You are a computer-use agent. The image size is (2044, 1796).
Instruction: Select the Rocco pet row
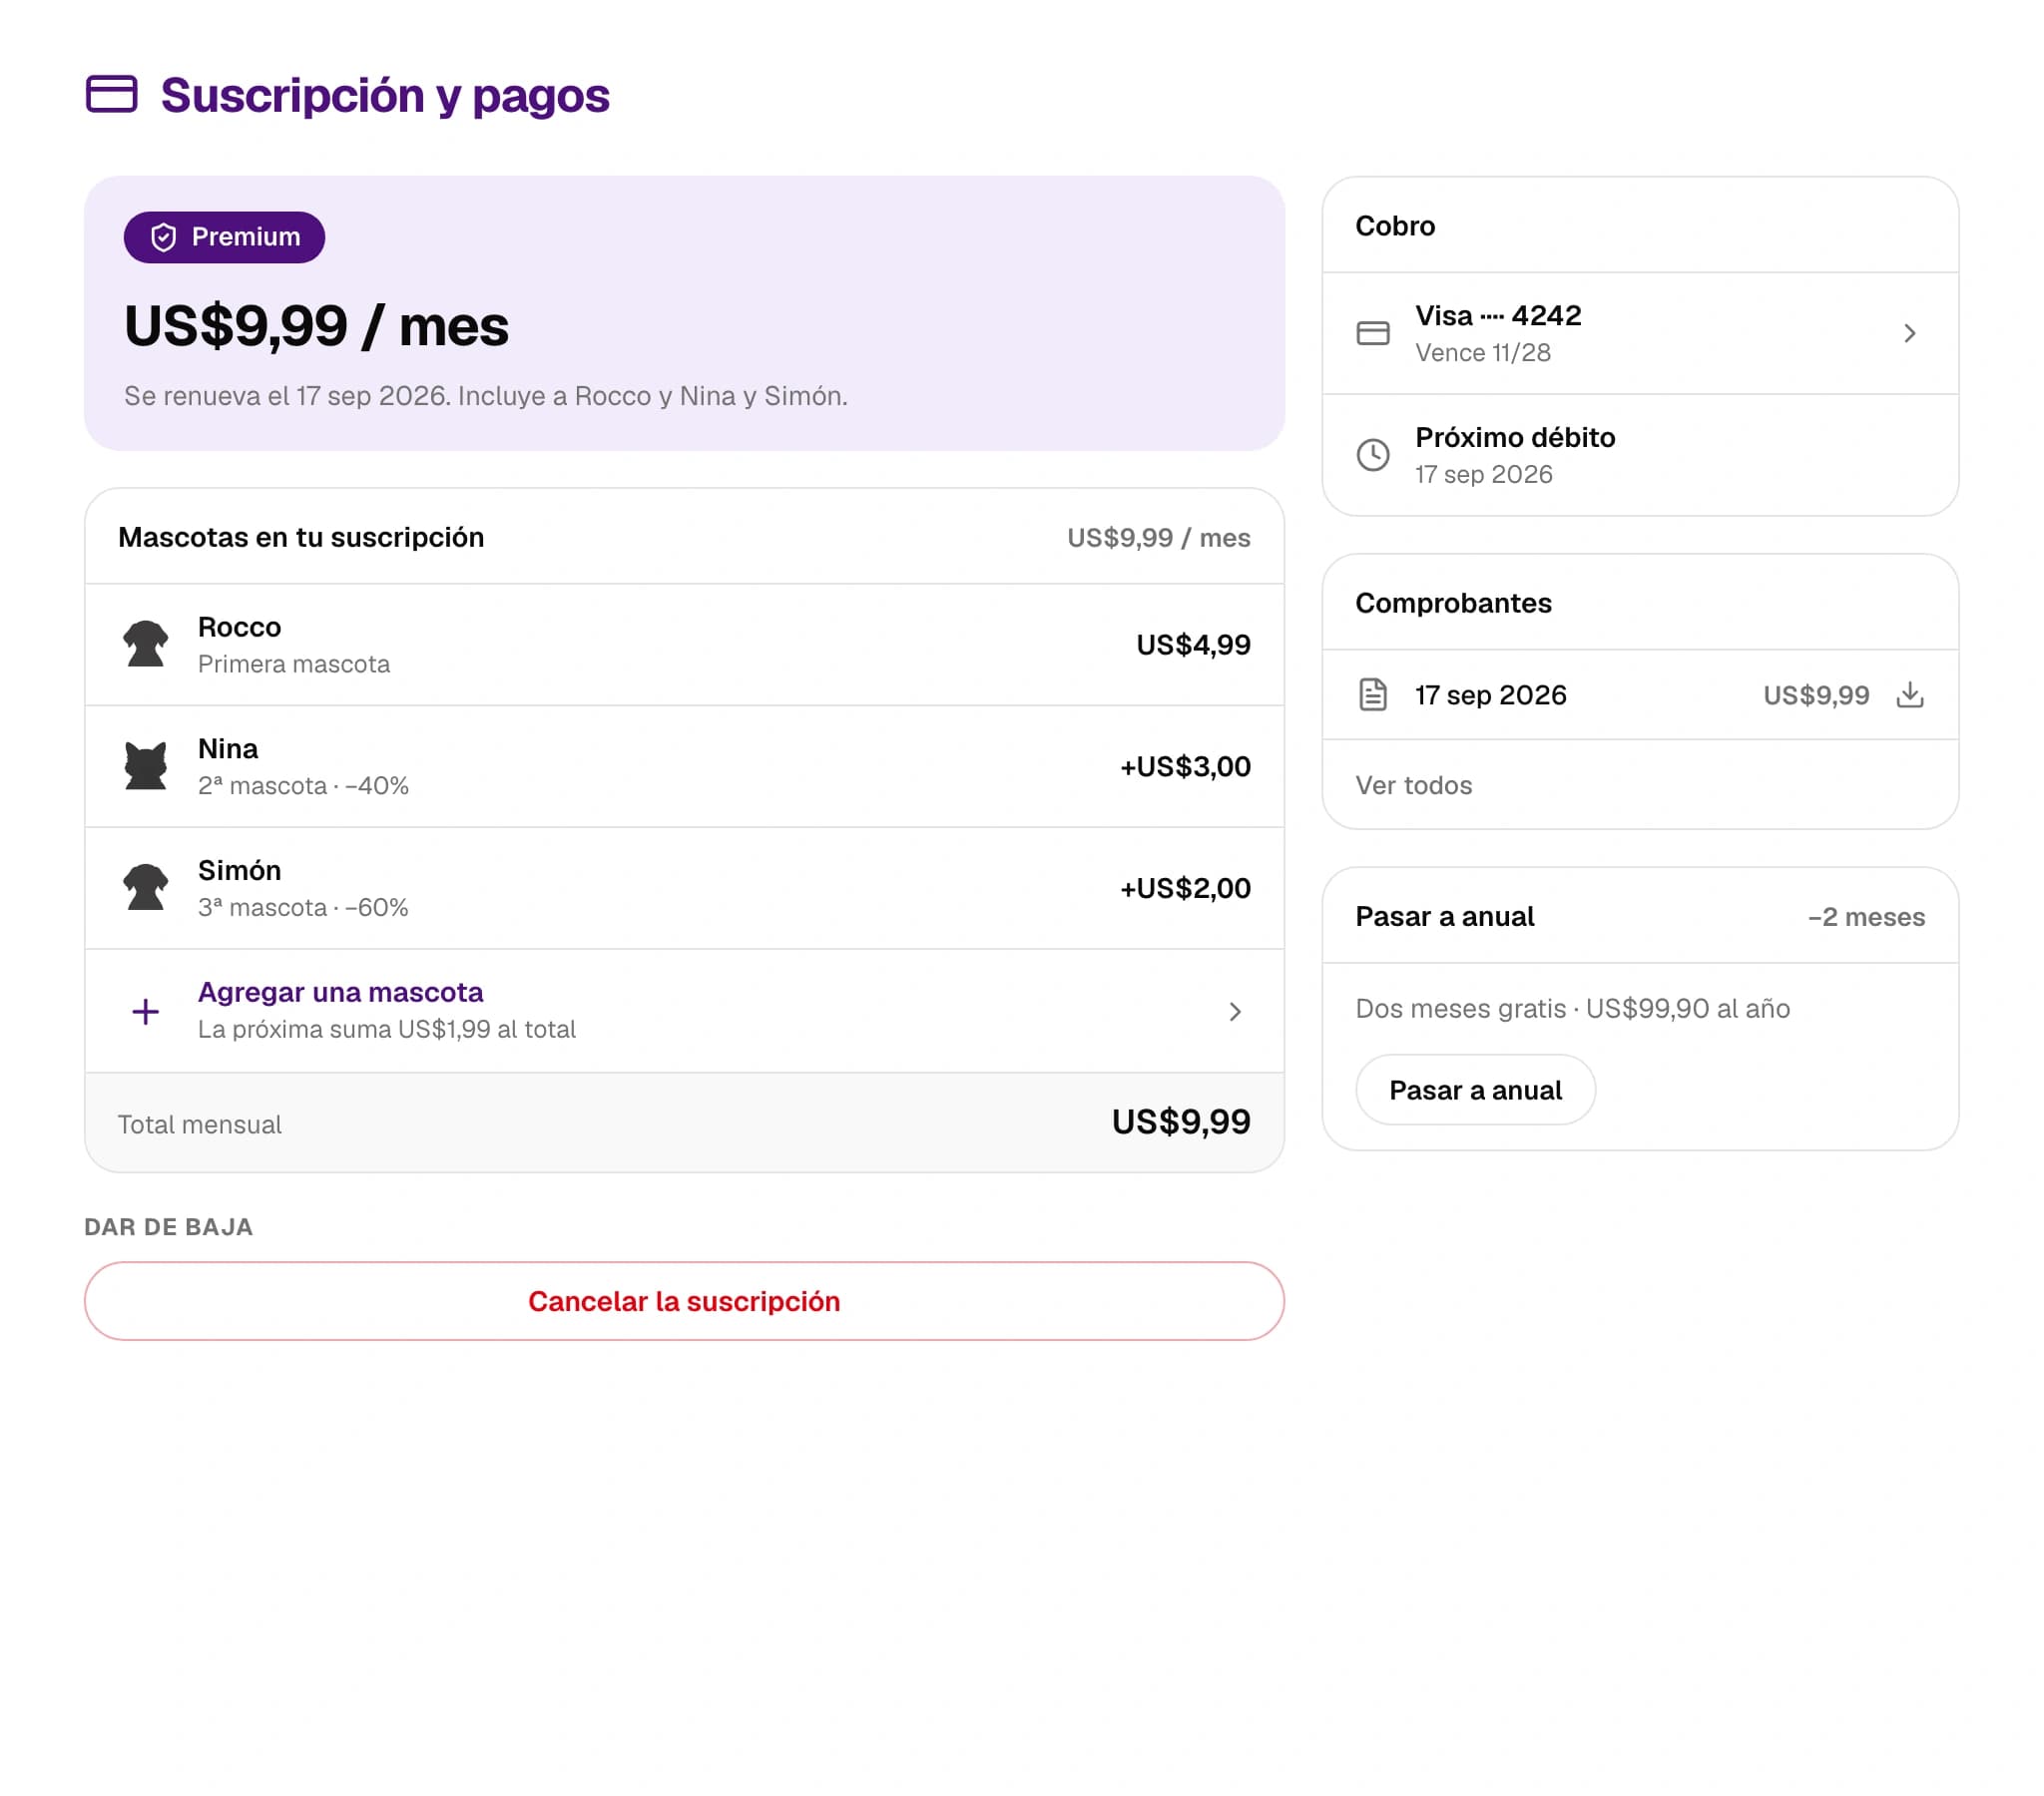pyautogui.click(x=684, y=645)
